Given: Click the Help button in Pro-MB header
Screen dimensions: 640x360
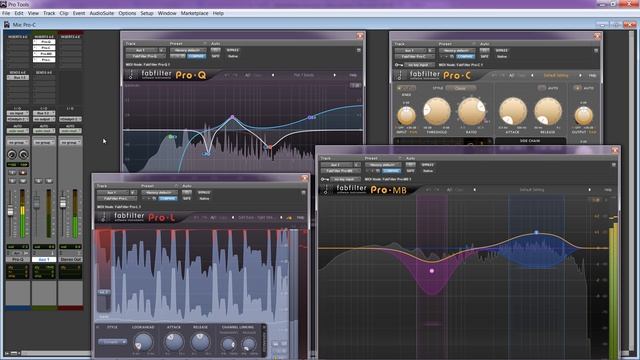Looking at the screenshot, I should (608, 190).
